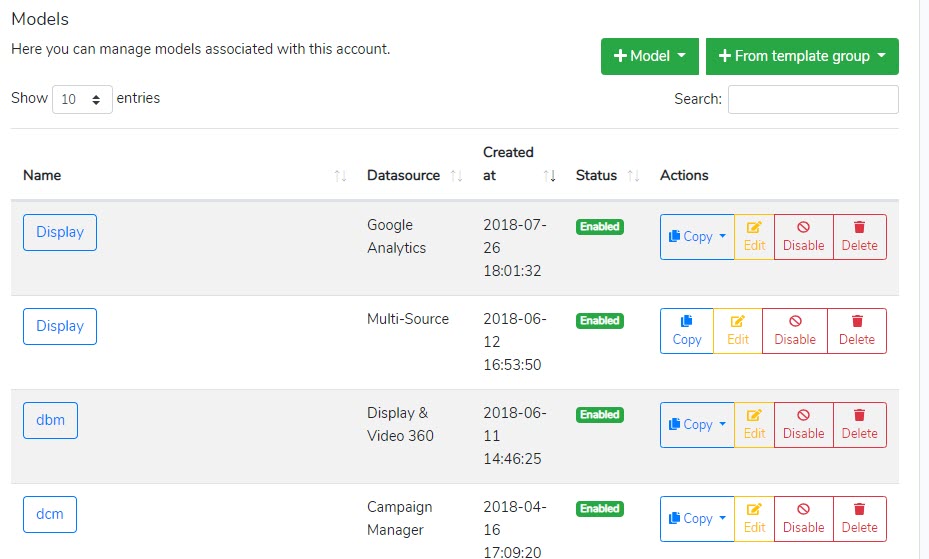Disable the Multi-Source Display model
Screen dimensions: 929x559
(x=795, y=331)
